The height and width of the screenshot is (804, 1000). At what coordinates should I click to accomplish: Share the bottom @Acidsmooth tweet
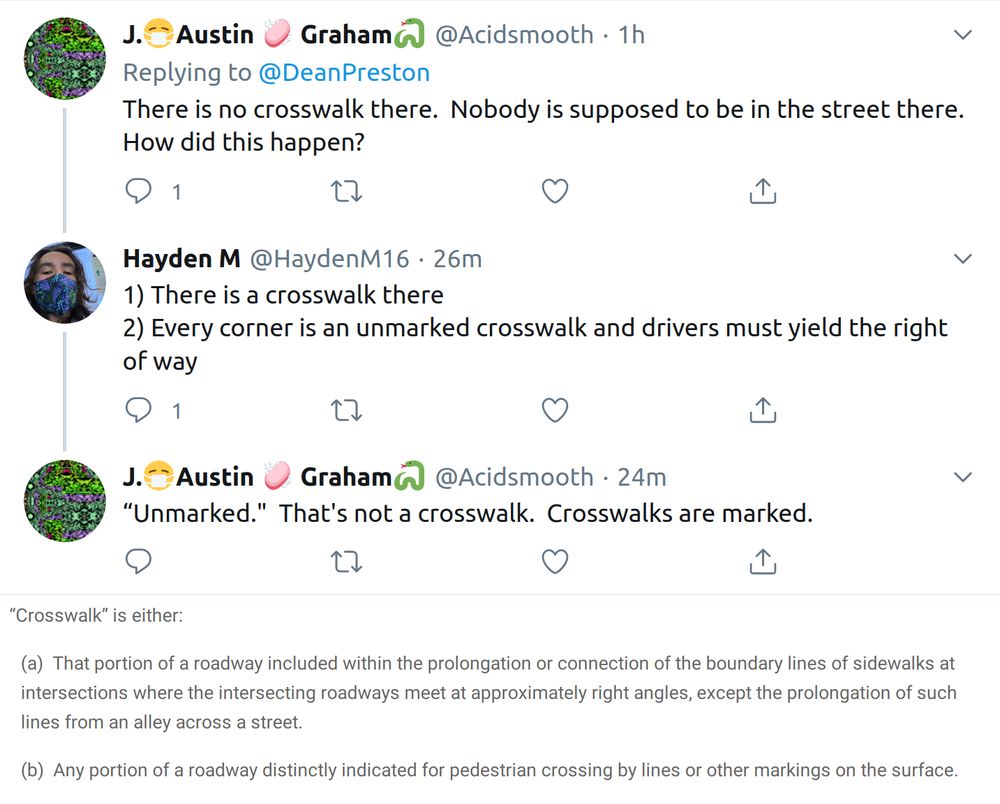[763, 561]
